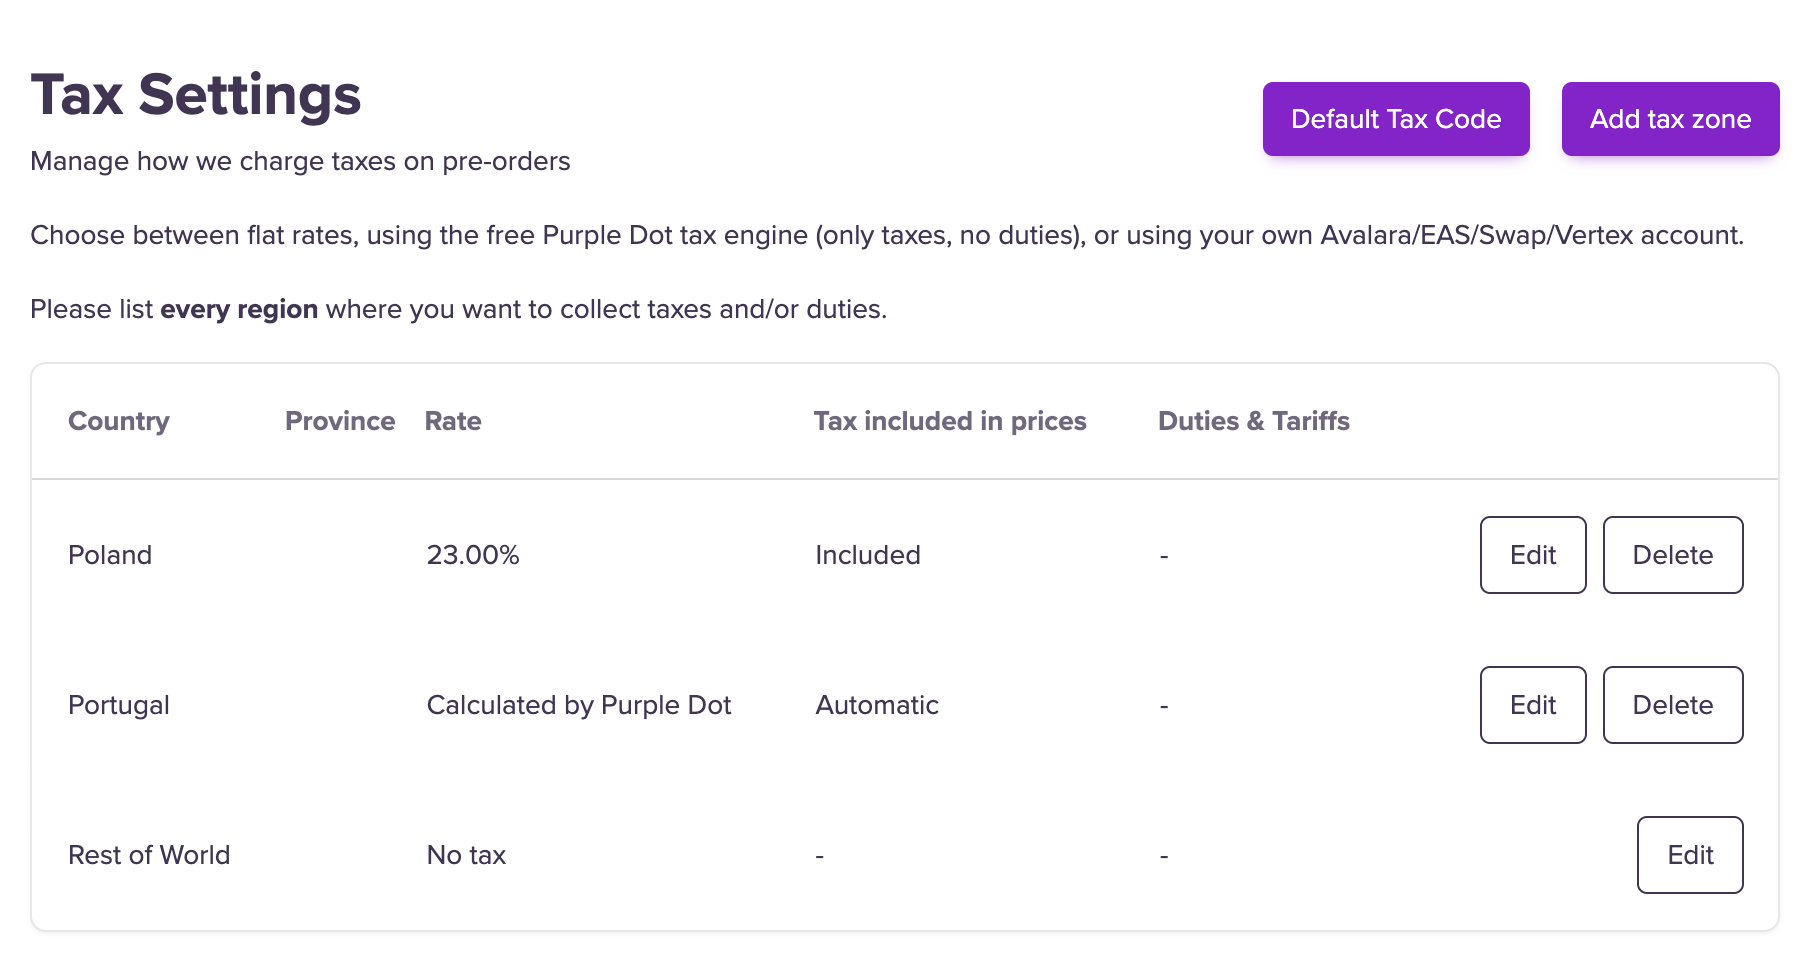
Task: Click the No tax rate cell
Action: tap(466, 855)
